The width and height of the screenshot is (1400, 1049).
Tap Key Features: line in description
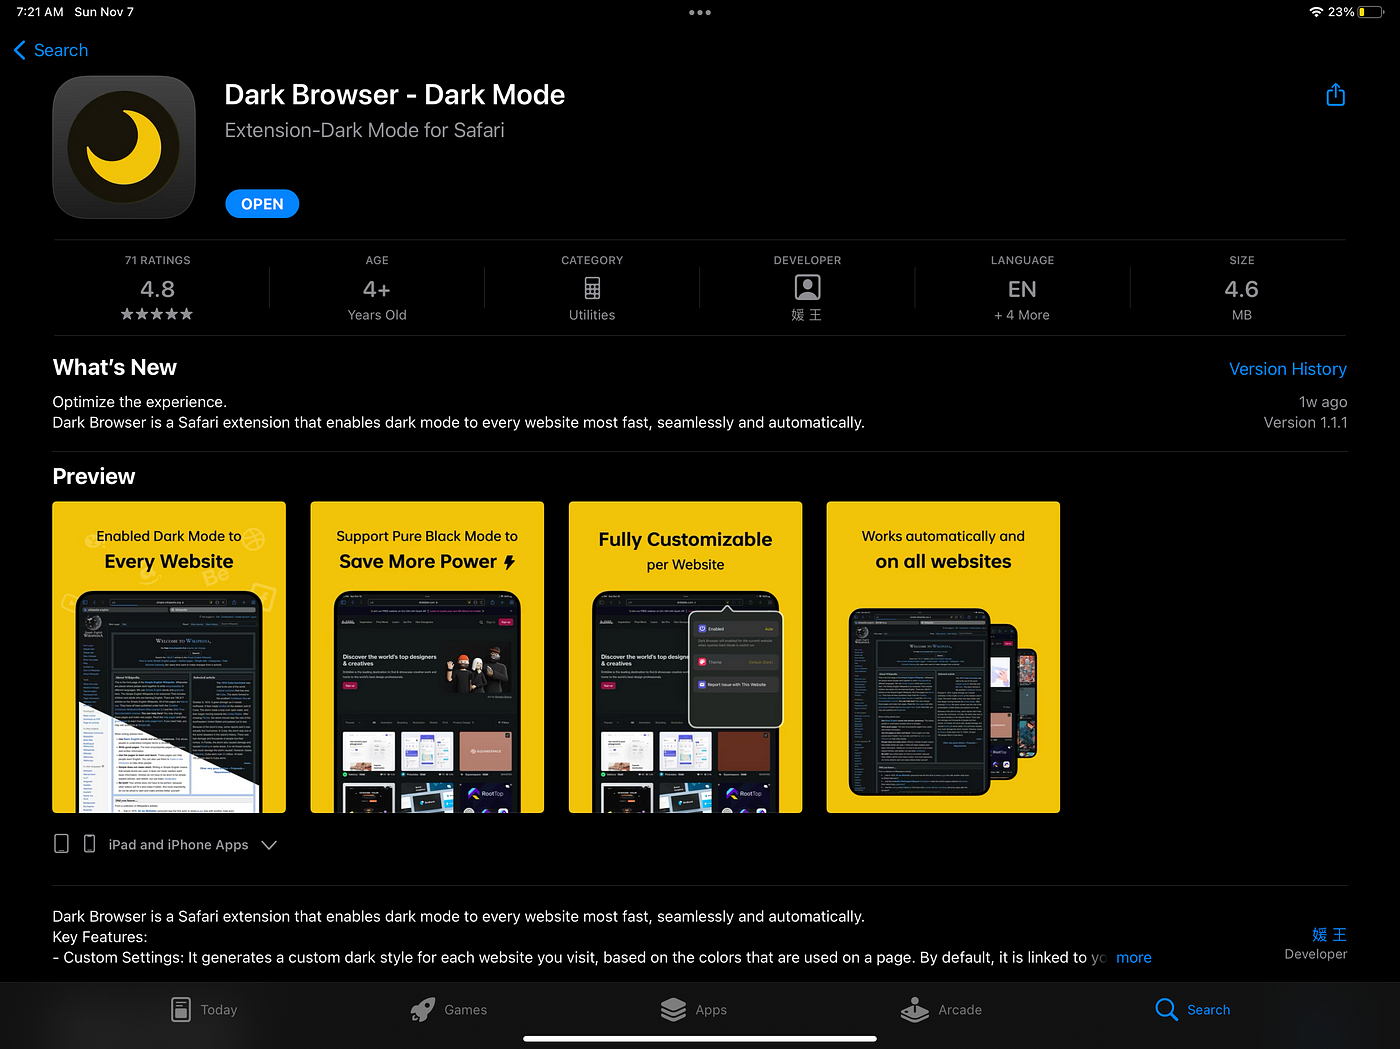pyautogui.click(x=100, y=937)
